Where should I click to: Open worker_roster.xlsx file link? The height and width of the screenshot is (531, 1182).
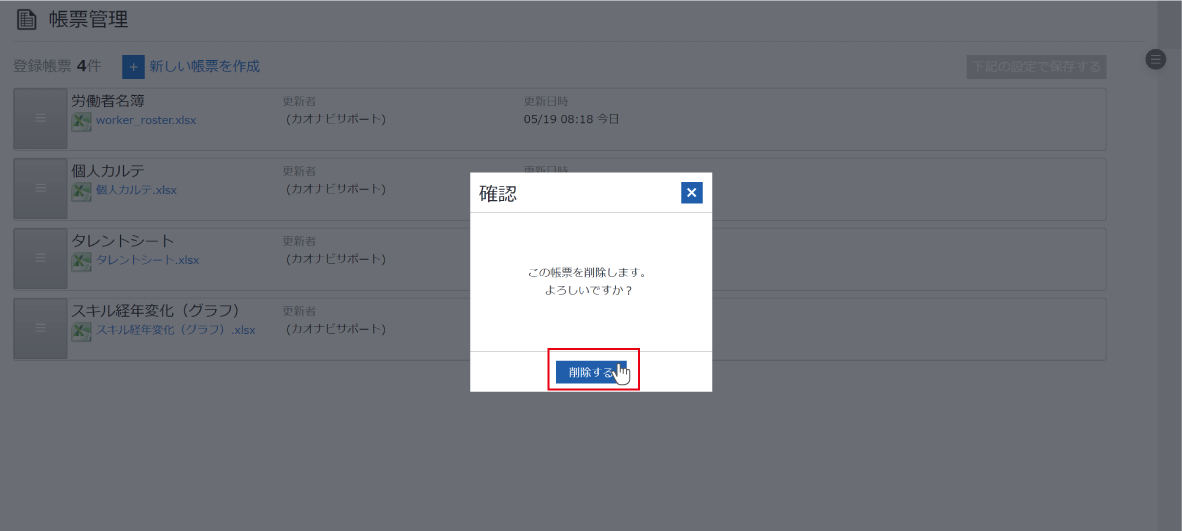click(146, 120)
